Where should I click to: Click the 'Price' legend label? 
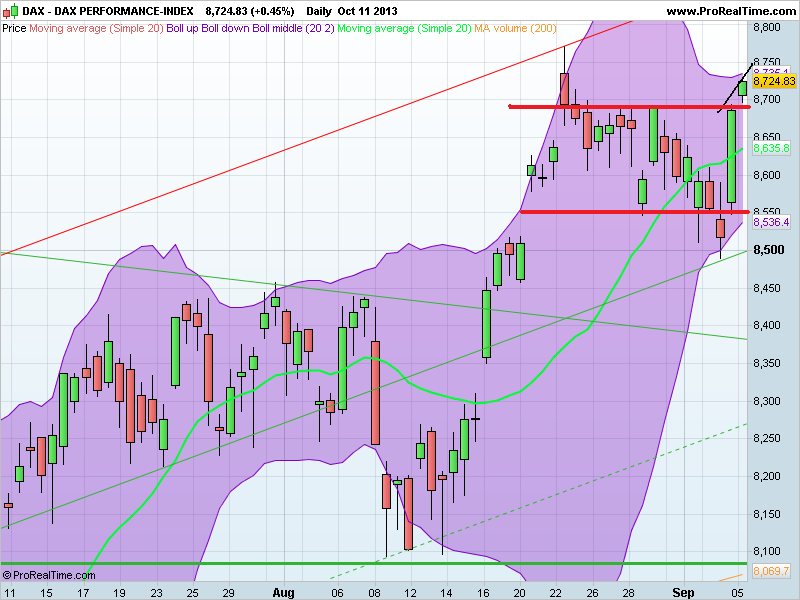pyautogui.click(x=14, y=28)
